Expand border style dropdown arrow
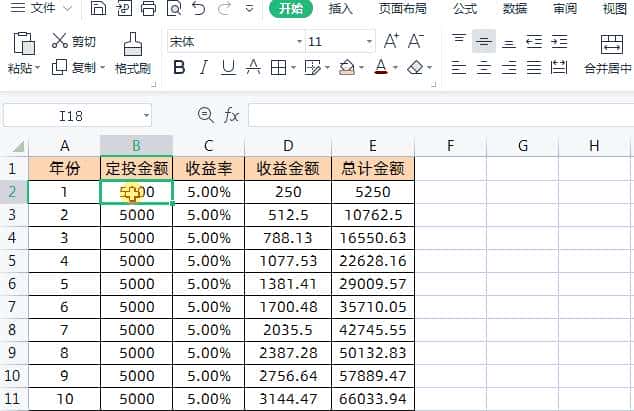 (x=293, y=68)
